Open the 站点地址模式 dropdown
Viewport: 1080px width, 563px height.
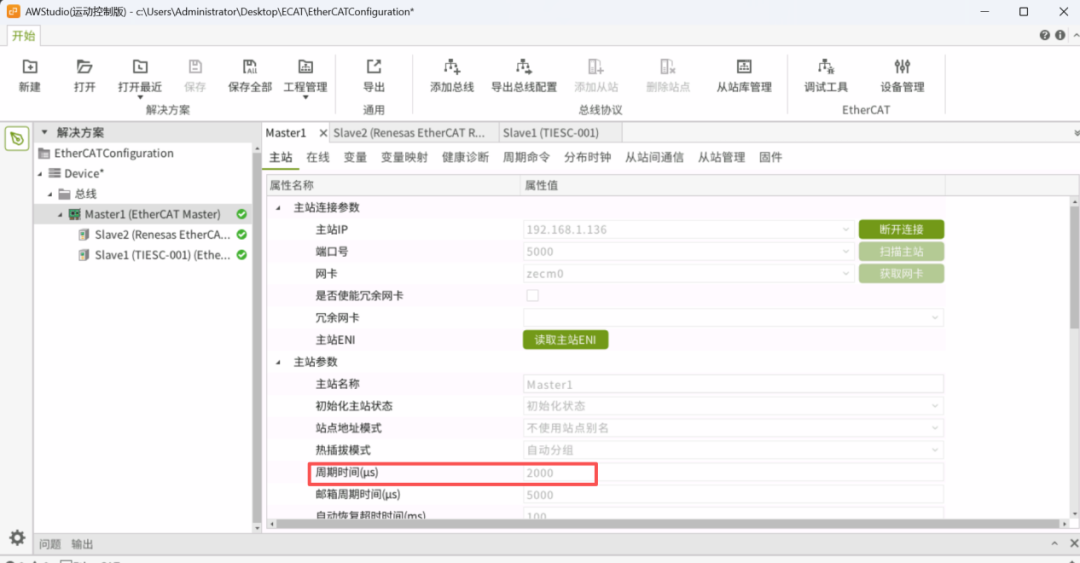(x=935, y=428)
